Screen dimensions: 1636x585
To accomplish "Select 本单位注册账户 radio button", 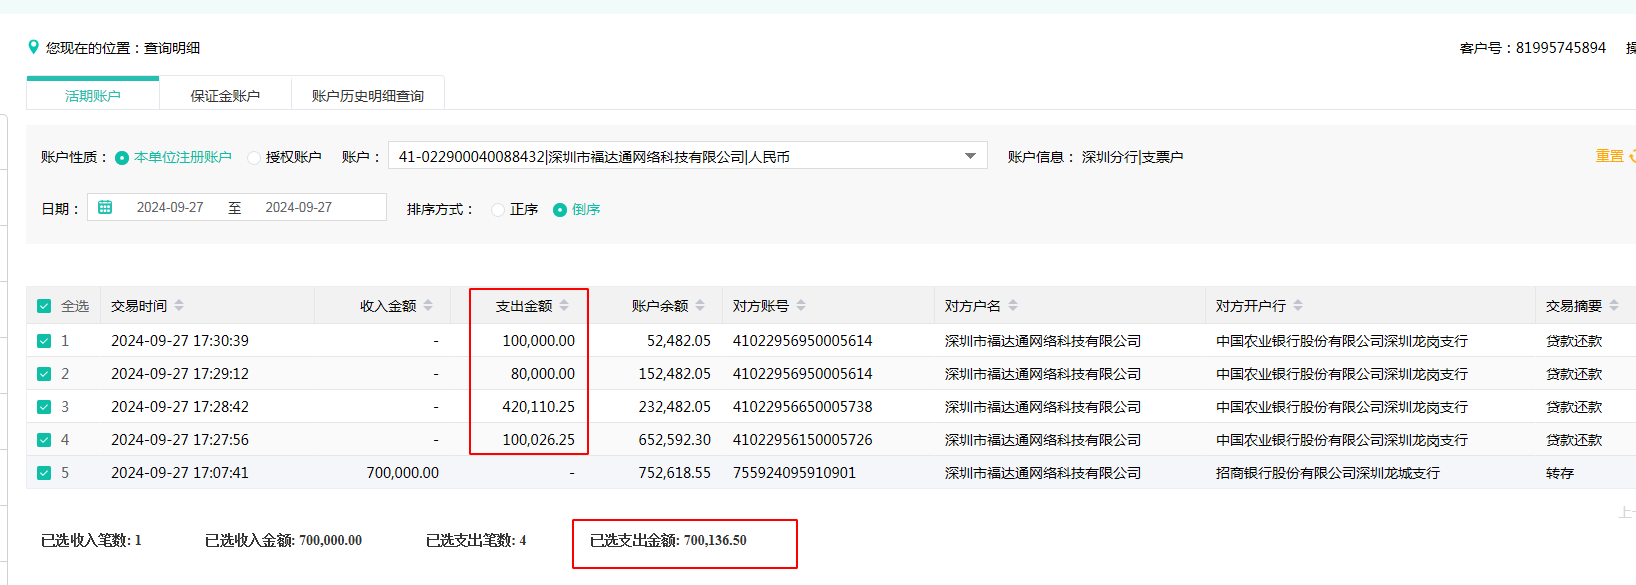I will pos(122,158).
